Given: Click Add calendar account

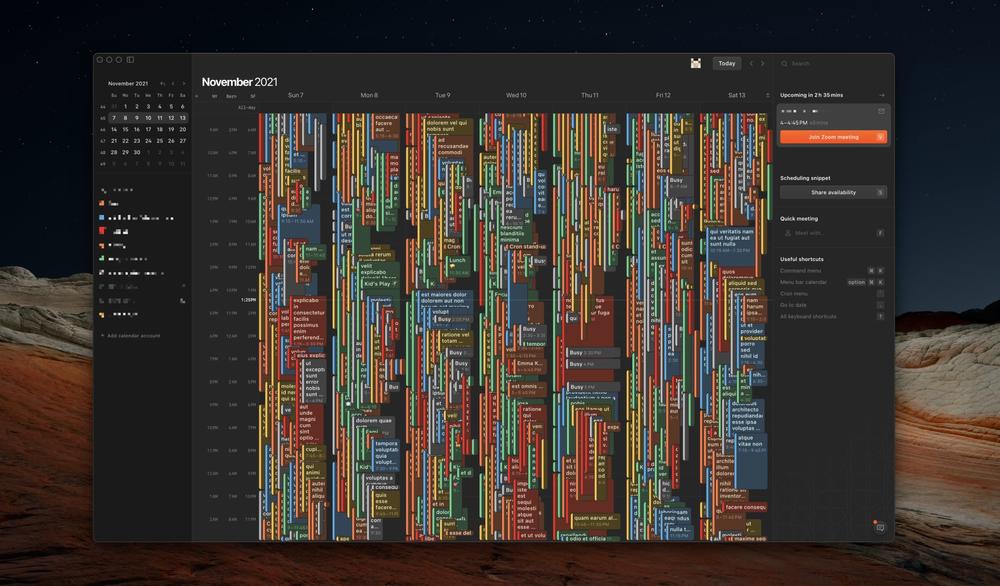Looking at the screenshot, I should [x=133, y=335].
